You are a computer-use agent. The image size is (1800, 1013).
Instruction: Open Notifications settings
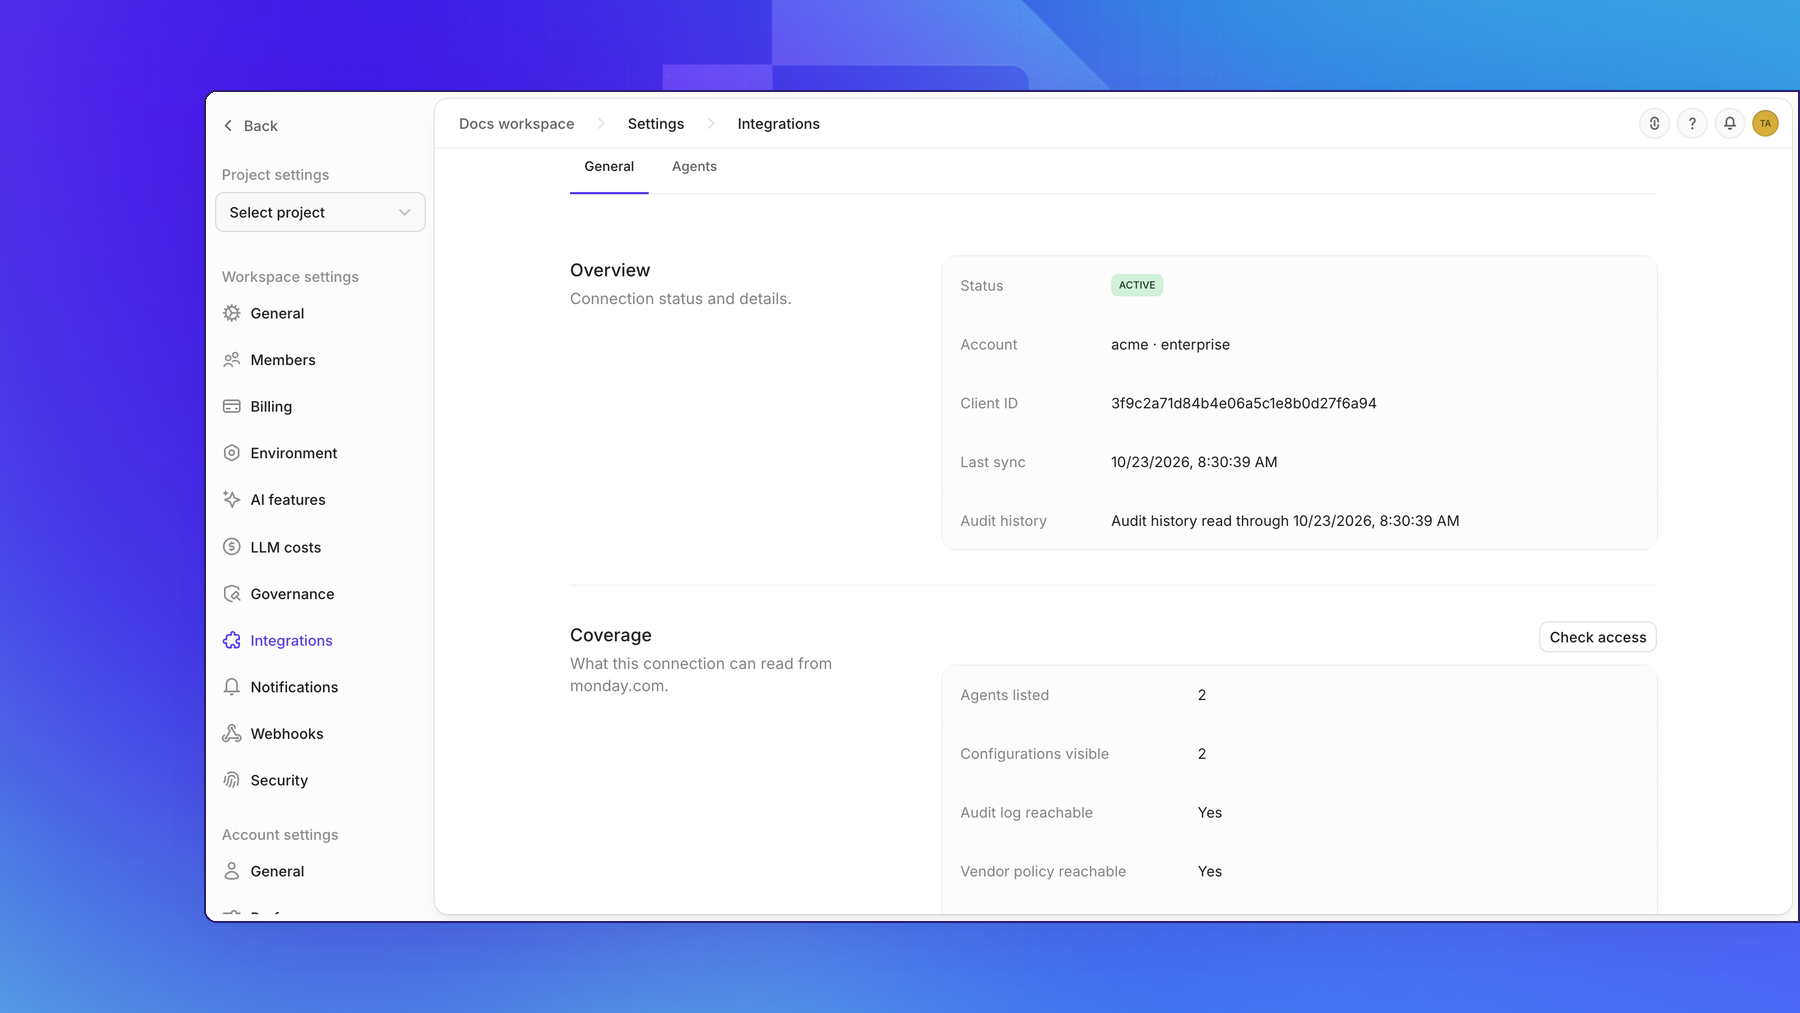pyautogui.click(x=294, y=687)
